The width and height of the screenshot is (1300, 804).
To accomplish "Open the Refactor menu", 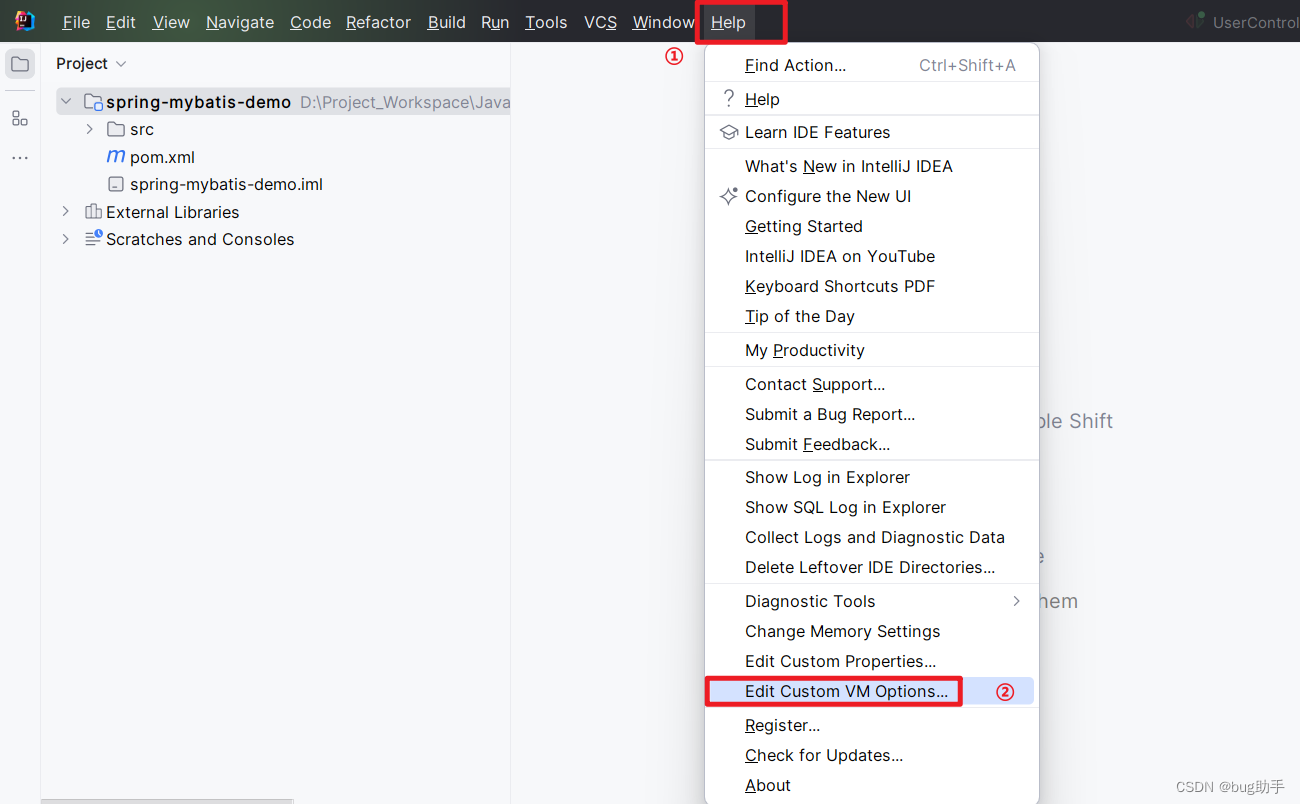I will [x=378, y=22].
